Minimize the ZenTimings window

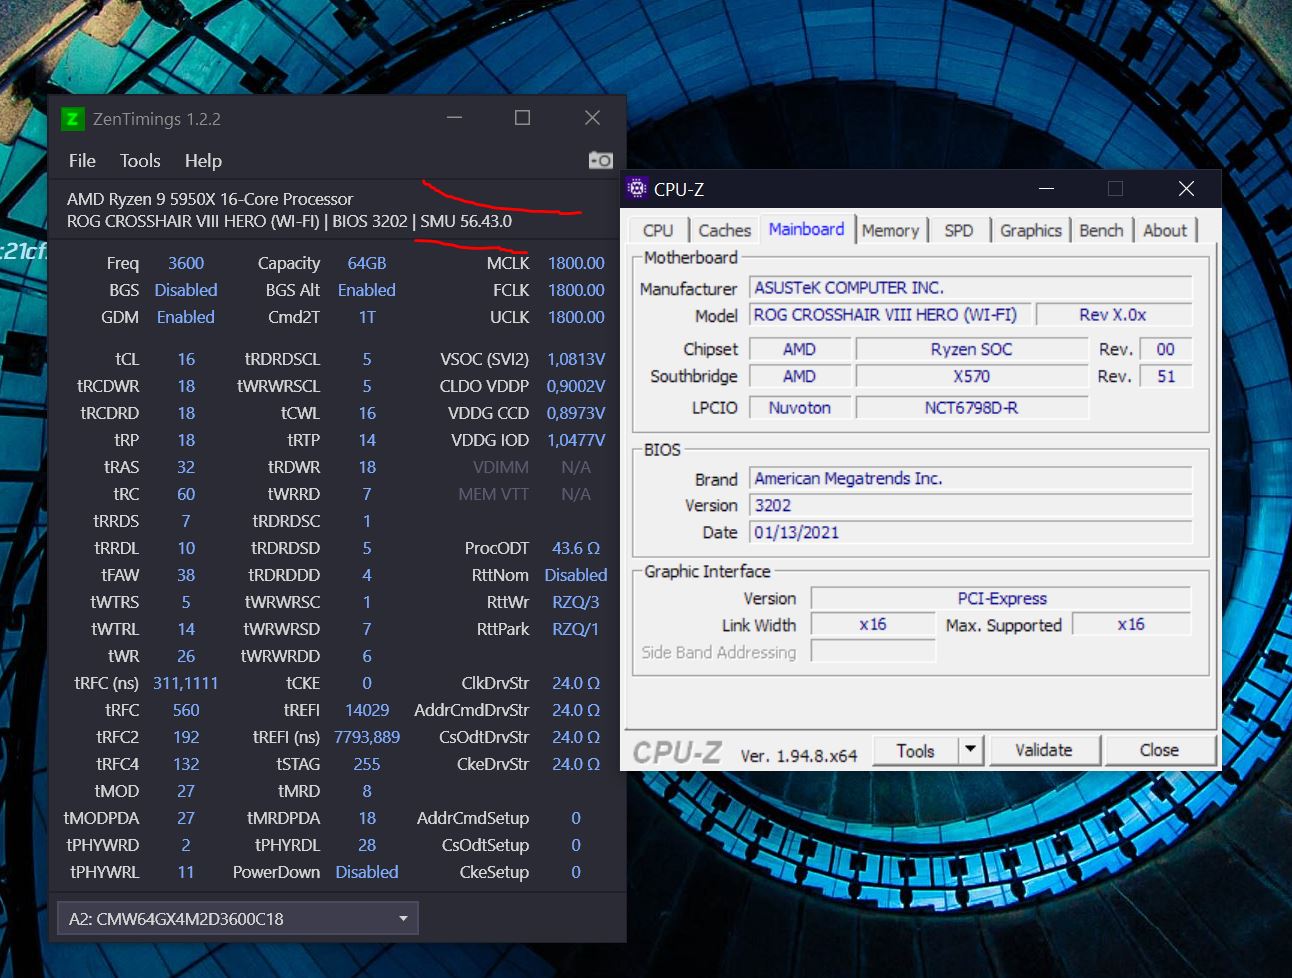coord(454,118)
